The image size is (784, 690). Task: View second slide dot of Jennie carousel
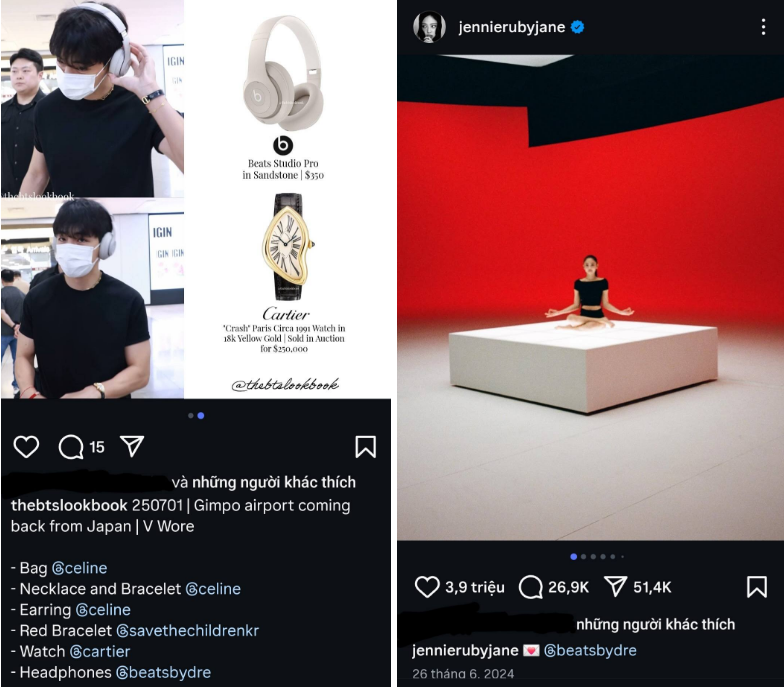pyautogui.click(x=583, y=556)
